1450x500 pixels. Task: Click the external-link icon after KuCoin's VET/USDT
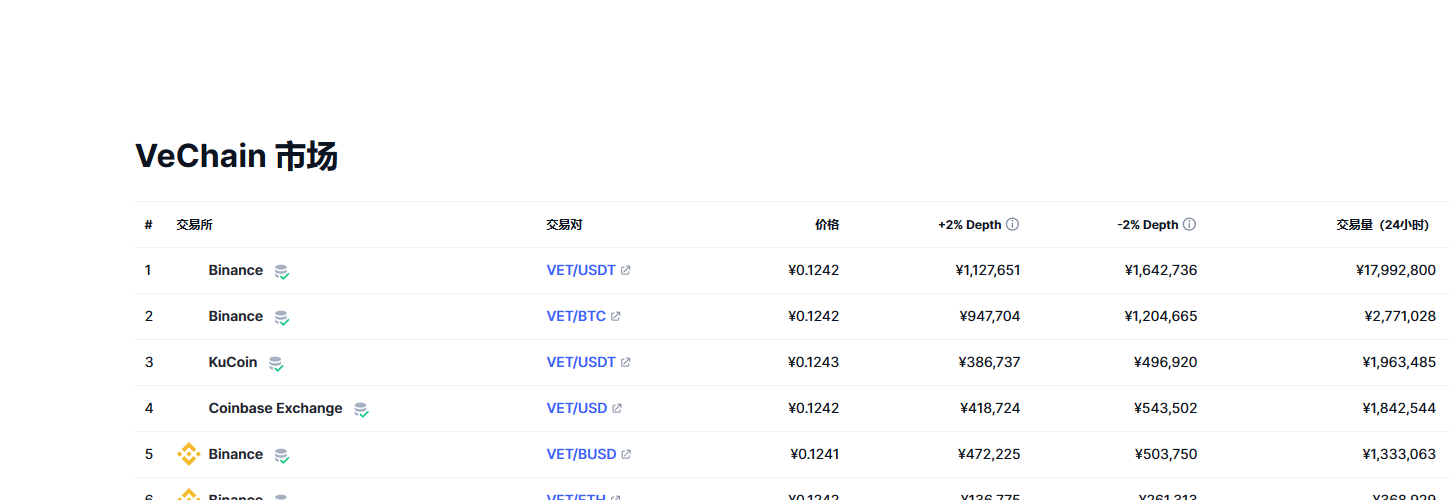(x=626, y=362)
